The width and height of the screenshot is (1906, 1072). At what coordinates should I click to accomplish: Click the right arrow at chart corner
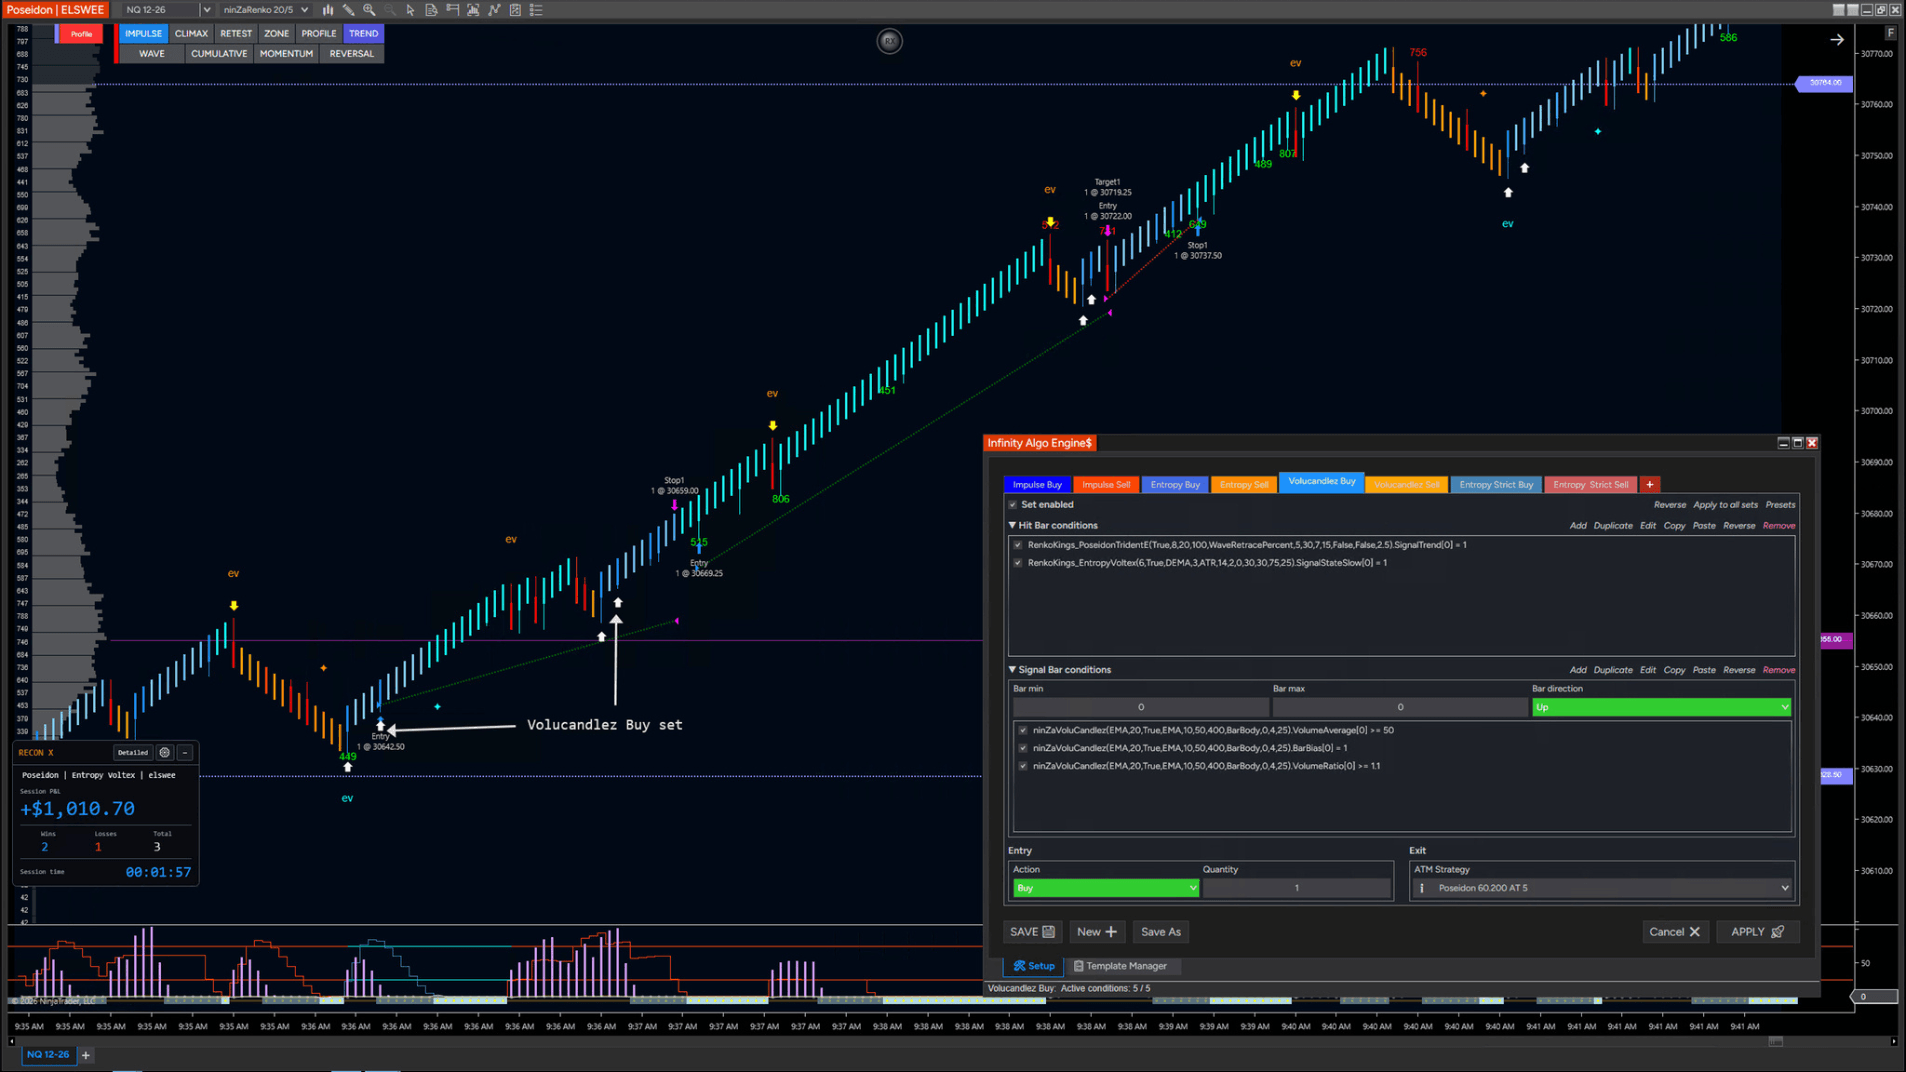click(x=1837, y=40)
